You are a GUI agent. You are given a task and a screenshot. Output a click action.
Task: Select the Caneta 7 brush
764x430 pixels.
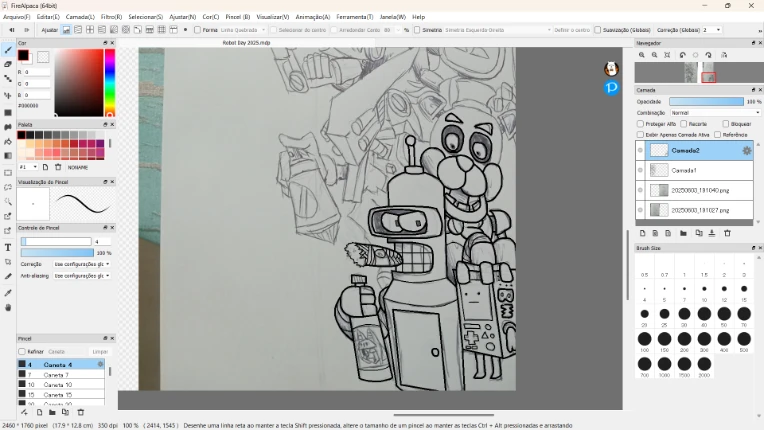click(x=61, y=375)
